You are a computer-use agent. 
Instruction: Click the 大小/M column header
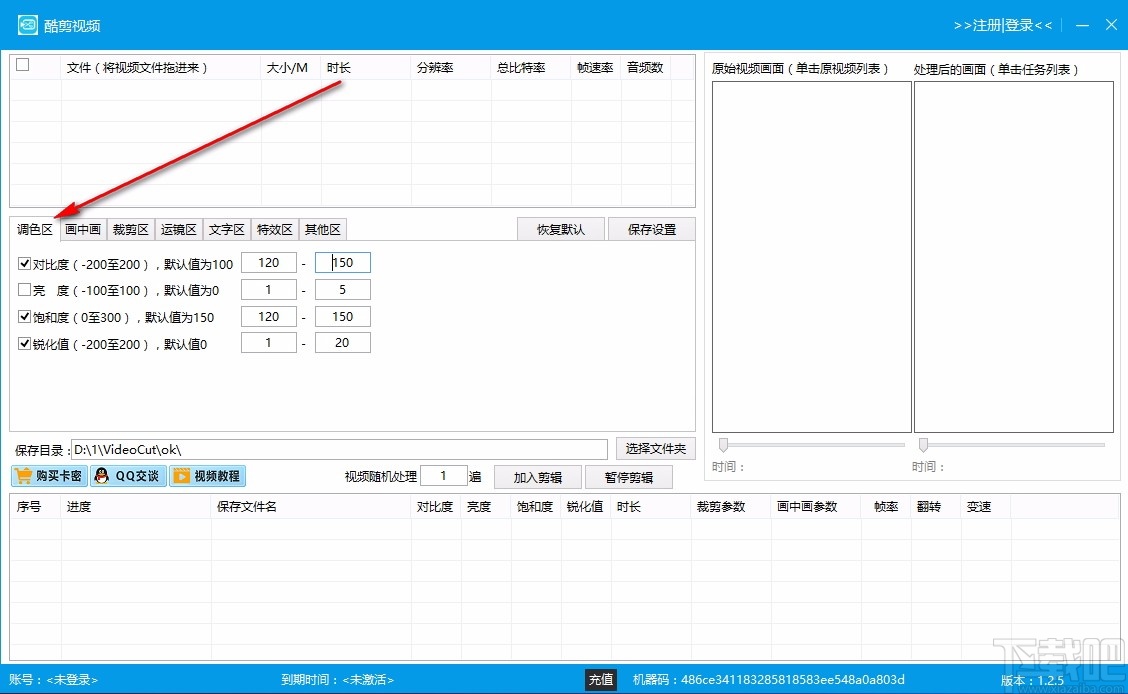291,68
